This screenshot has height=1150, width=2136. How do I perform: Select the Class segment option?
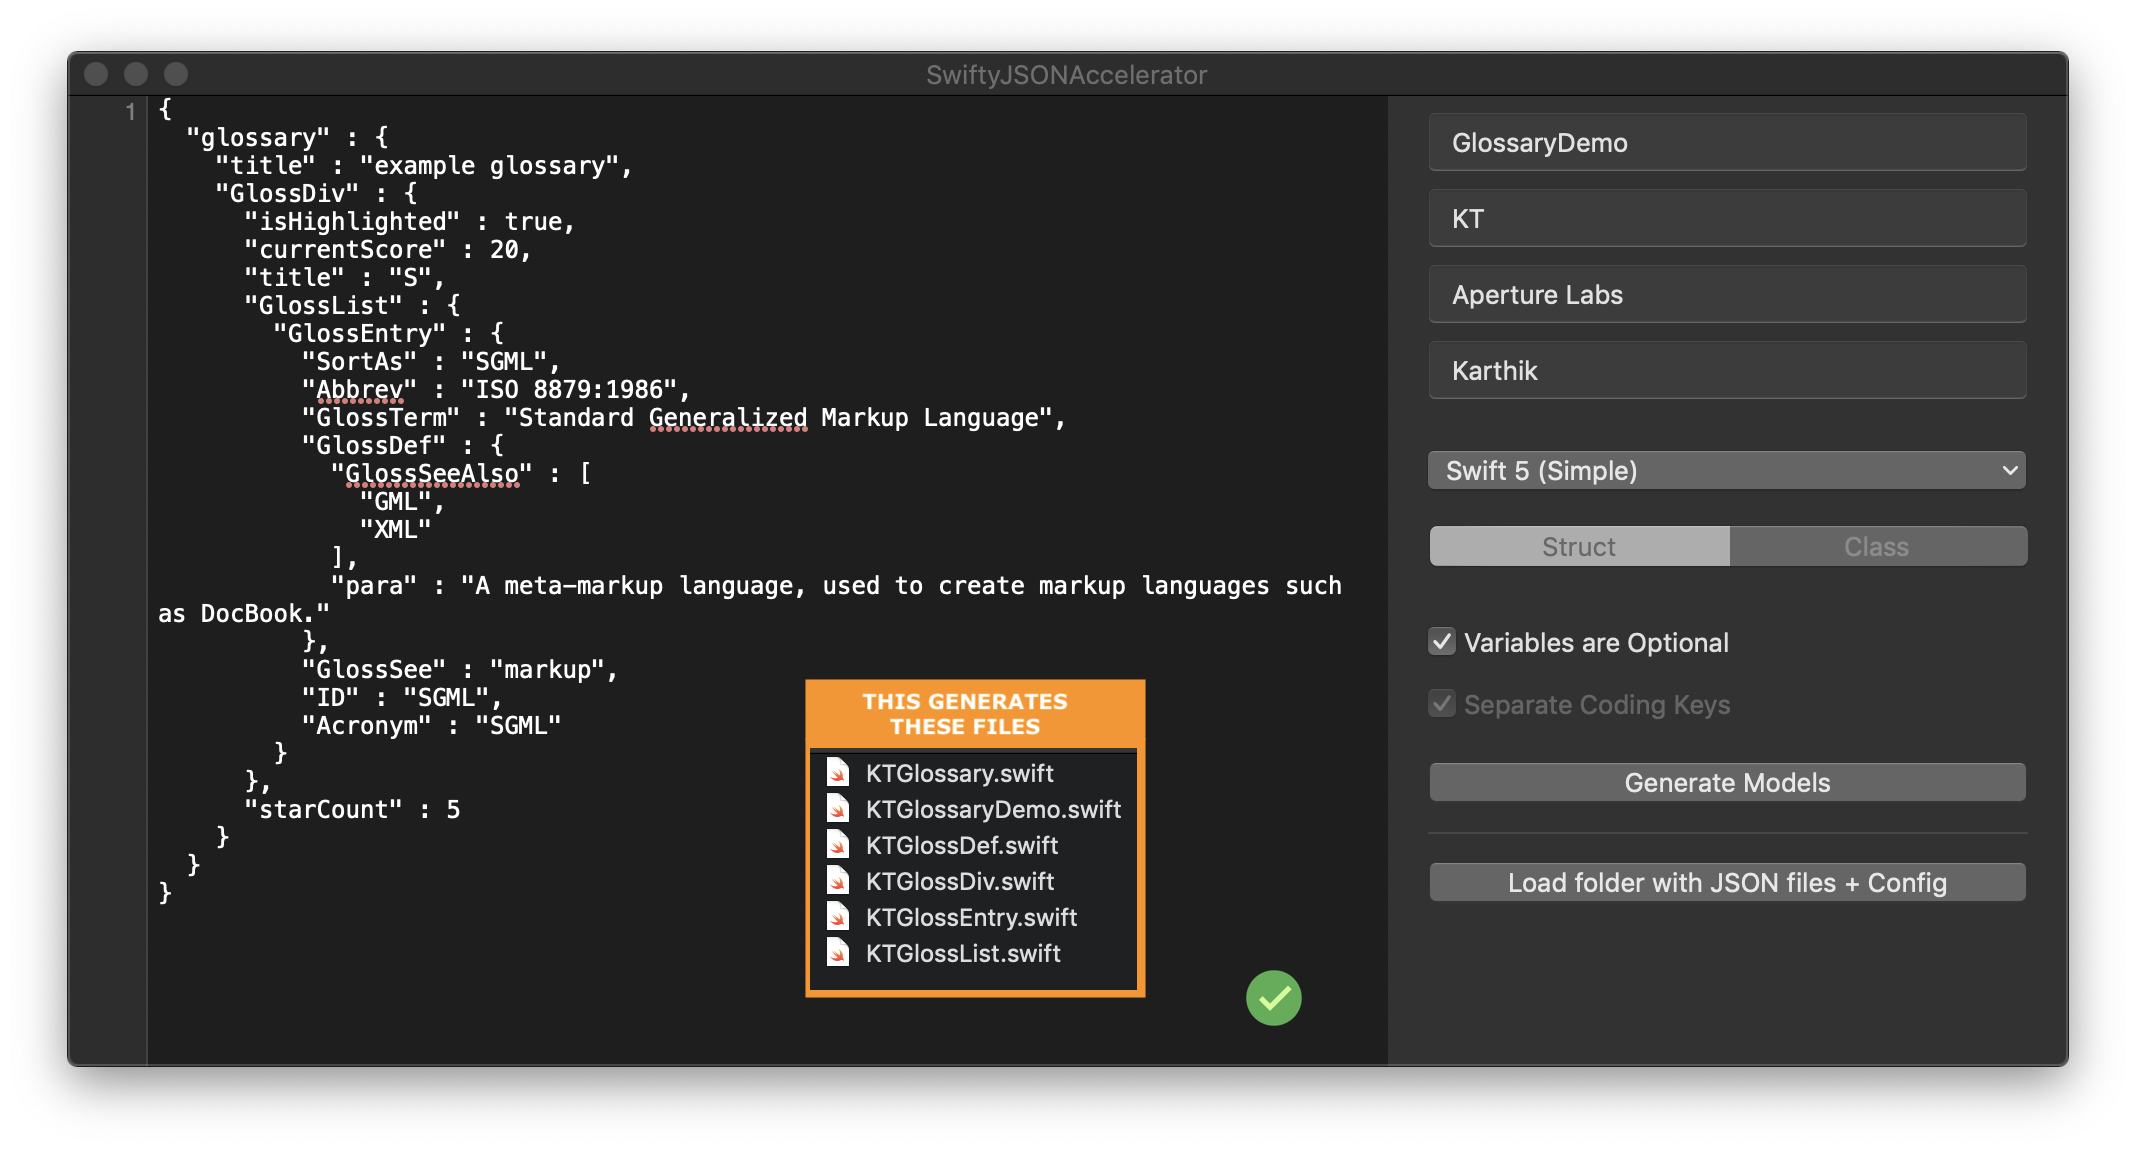(1876, 547)
